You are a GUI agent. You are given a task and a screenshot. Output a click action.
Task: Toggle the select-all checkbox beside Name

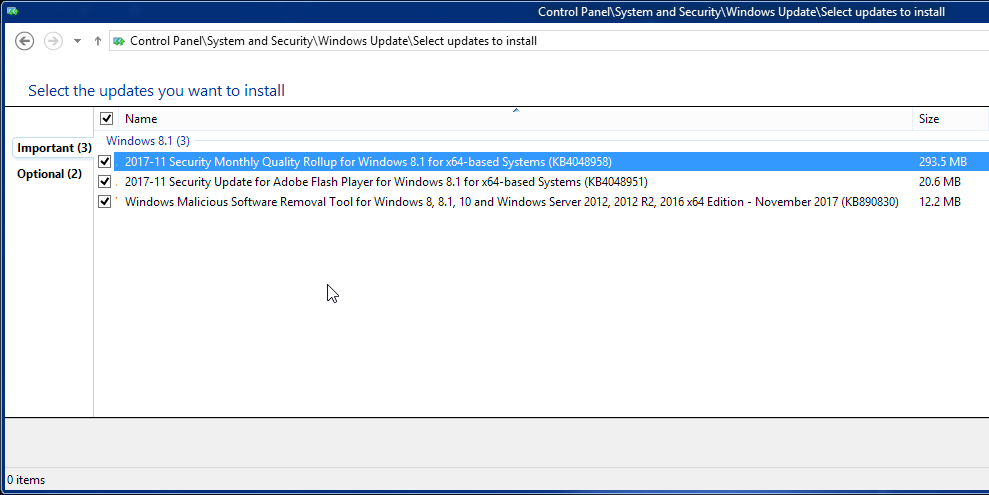(x=107, y=119)
